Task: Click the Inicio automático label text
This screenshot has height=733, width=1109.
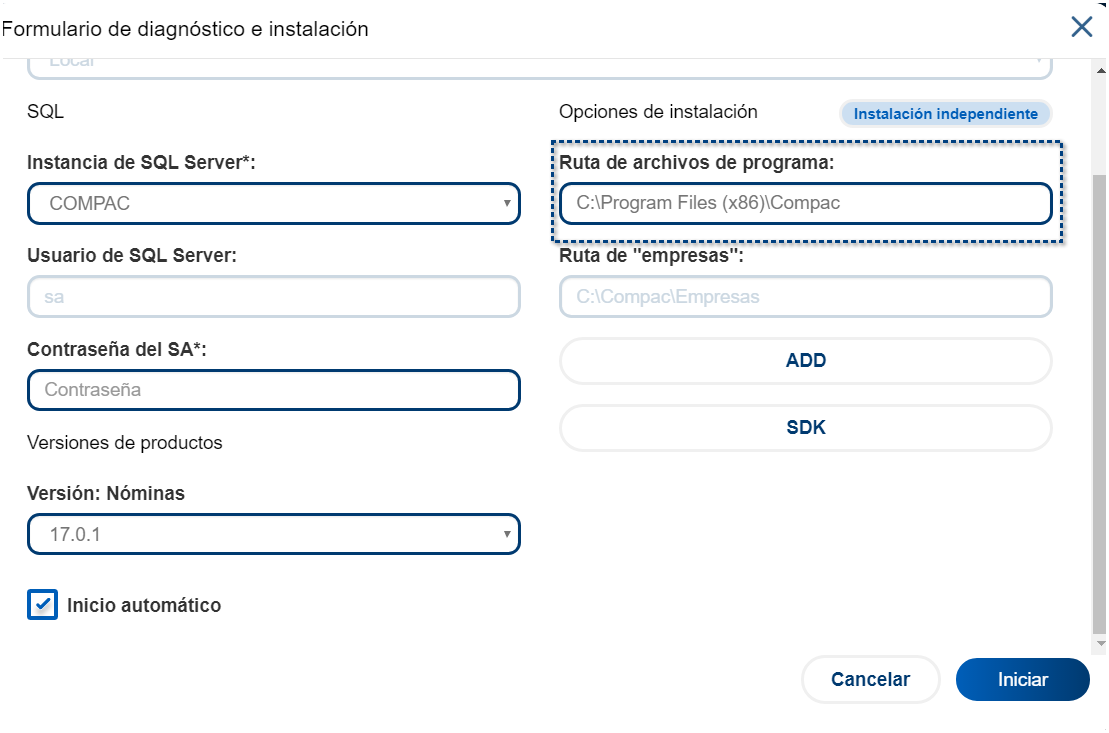Action: 144,605
